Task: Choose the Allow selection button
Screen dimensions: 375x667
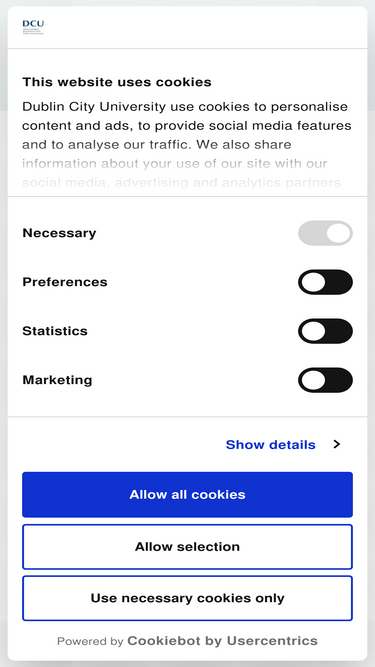Action: pyautogui.click(x=188, y=547)
